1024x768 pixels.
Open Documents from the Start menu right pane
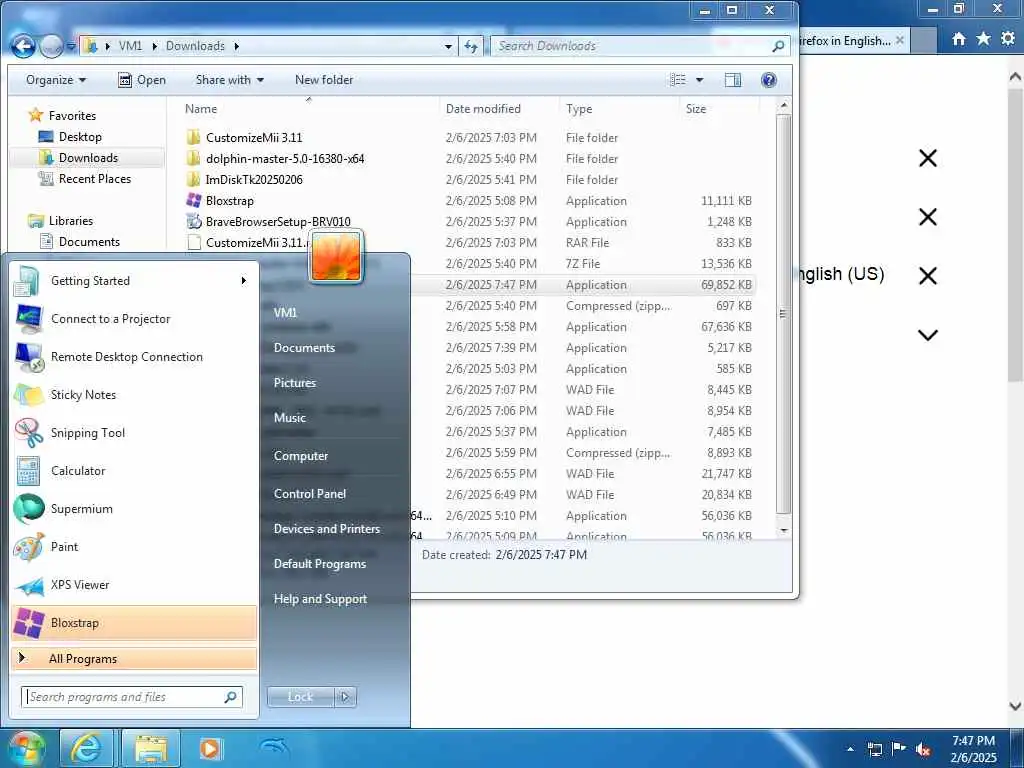click(304, 347)
